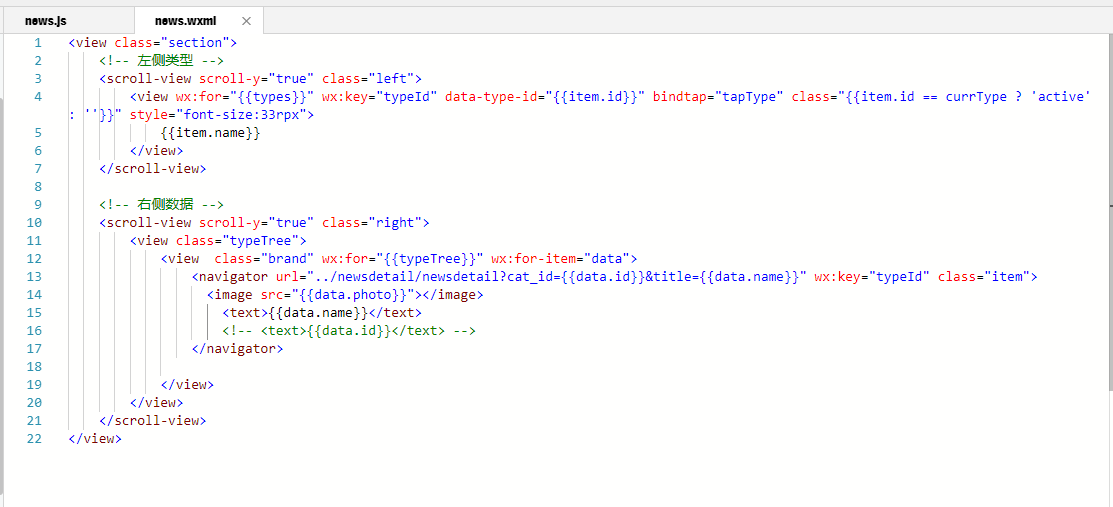Click line number 22 in the gutter

pos(34,438)
